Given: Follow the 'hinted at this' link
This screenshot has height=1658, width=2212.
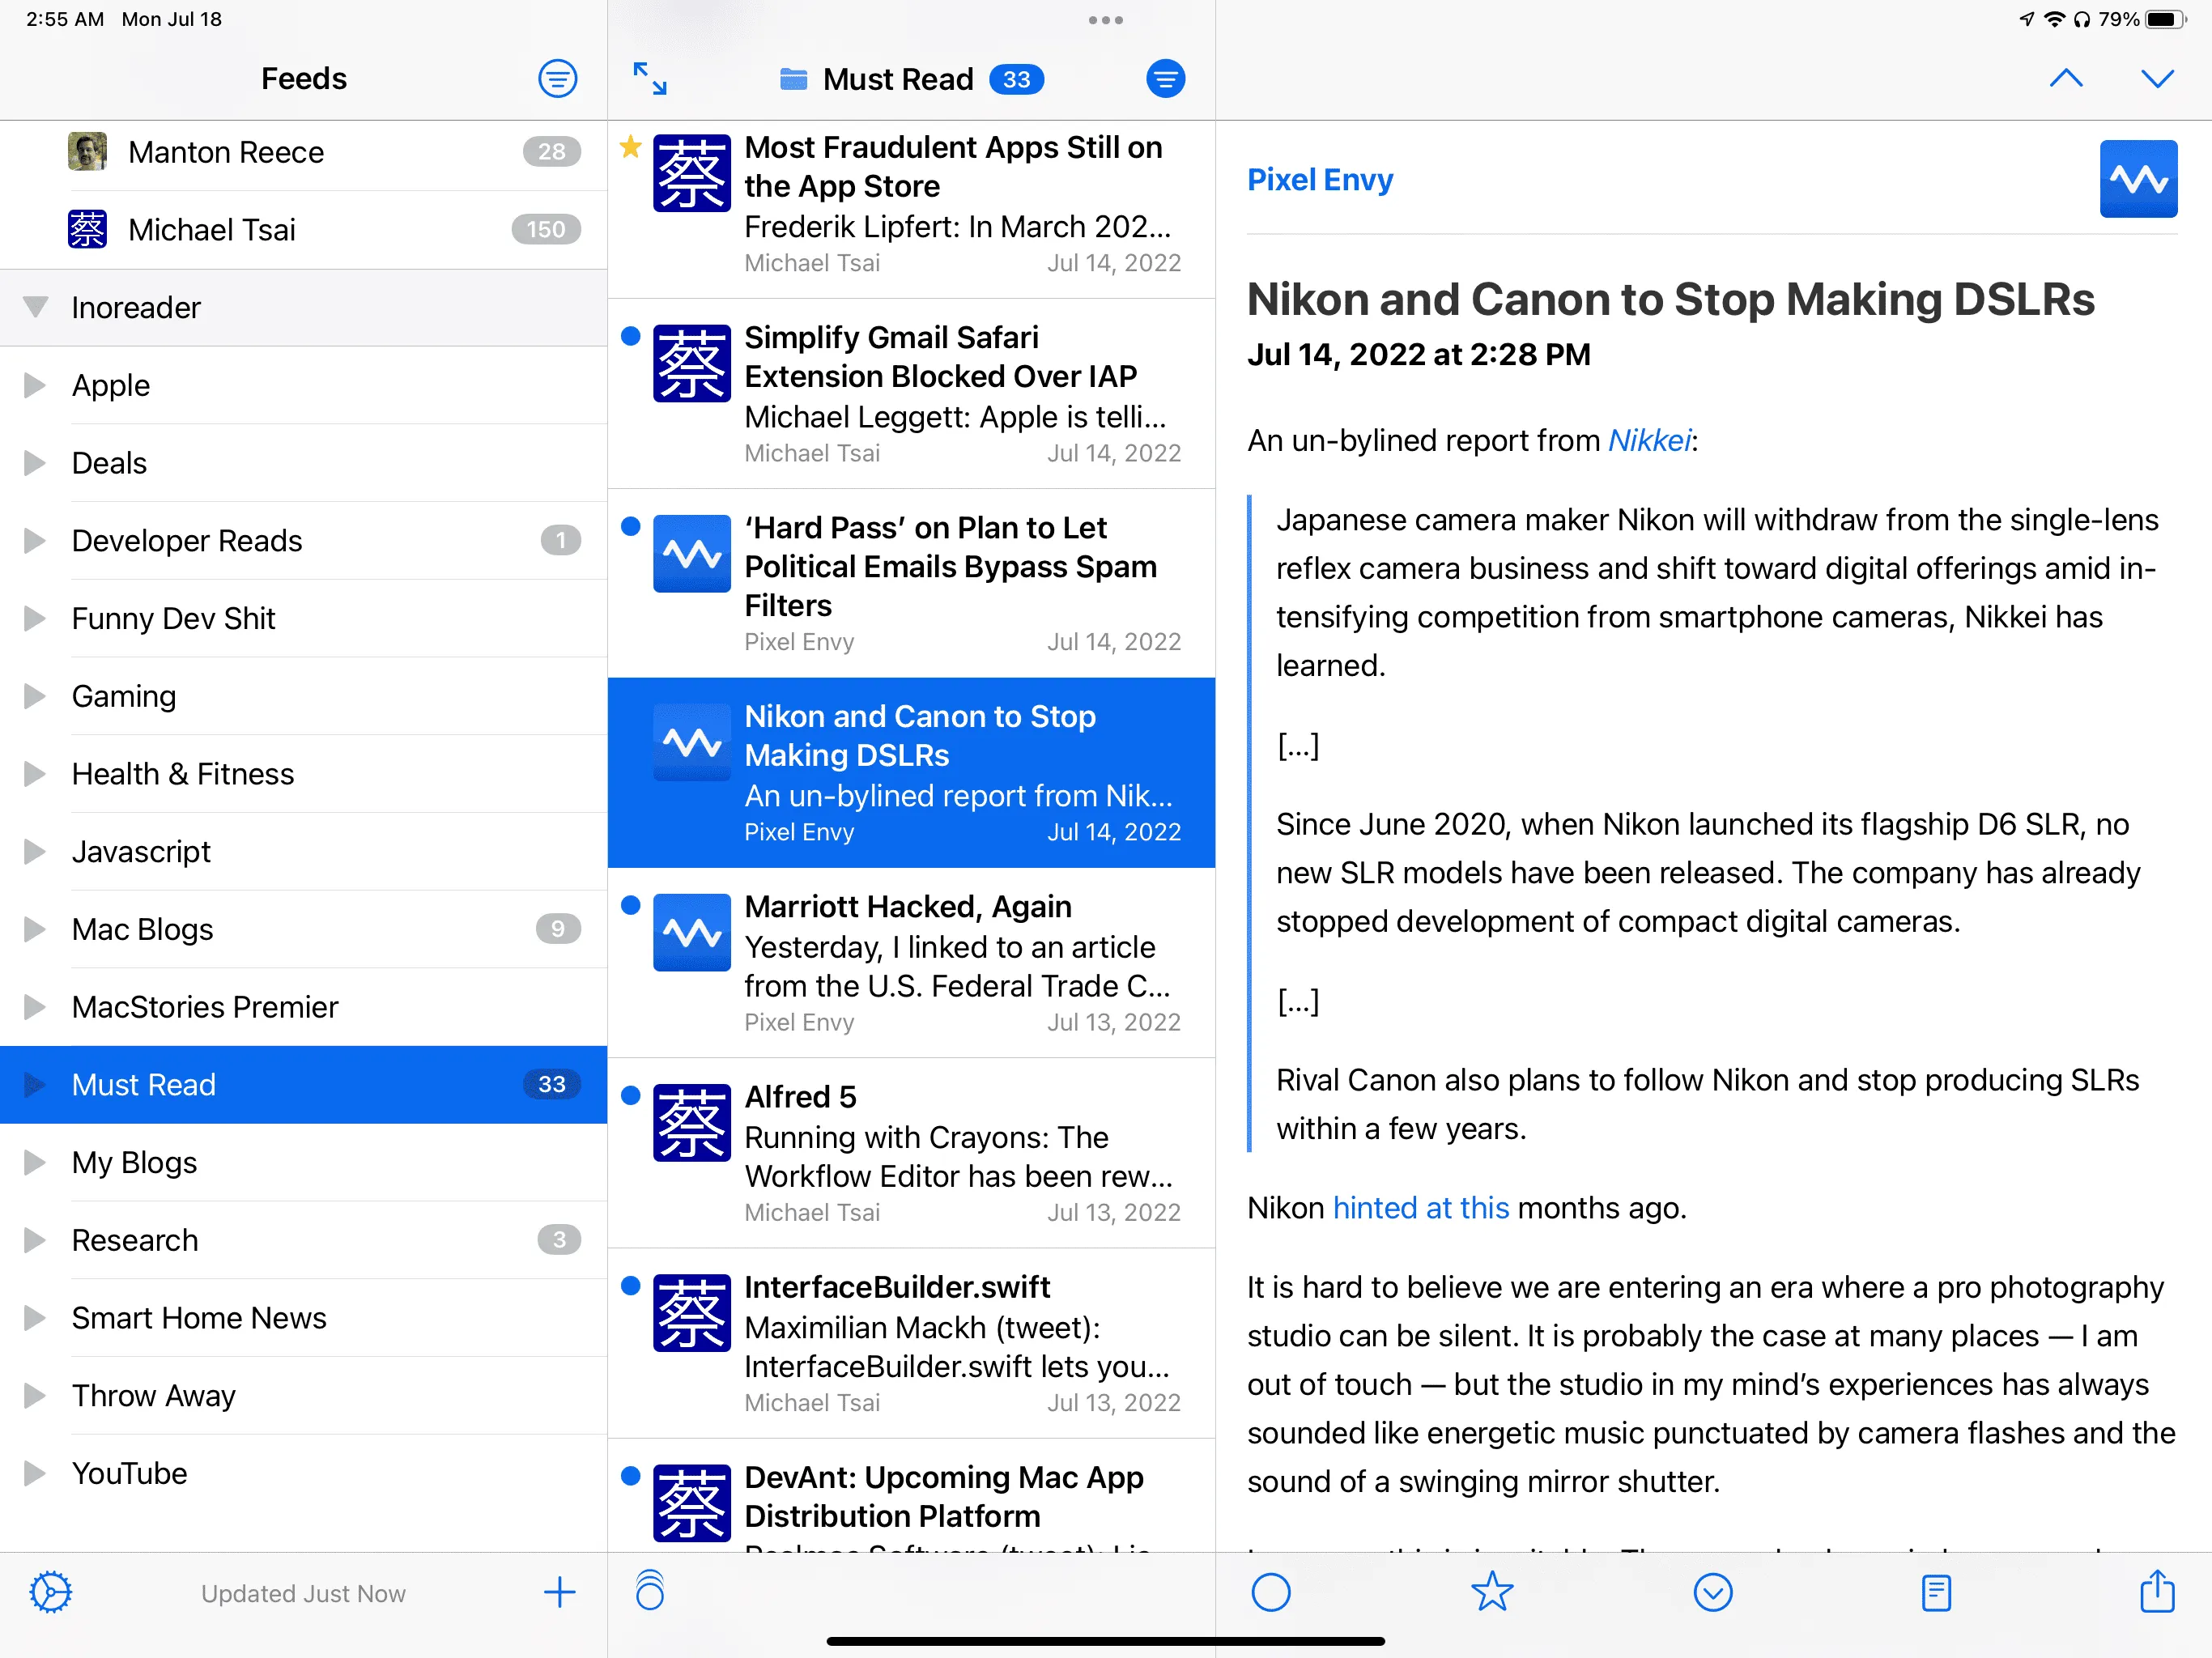Looking at the screenshot, I should pyautogui.click(x=1420, y=1207).
